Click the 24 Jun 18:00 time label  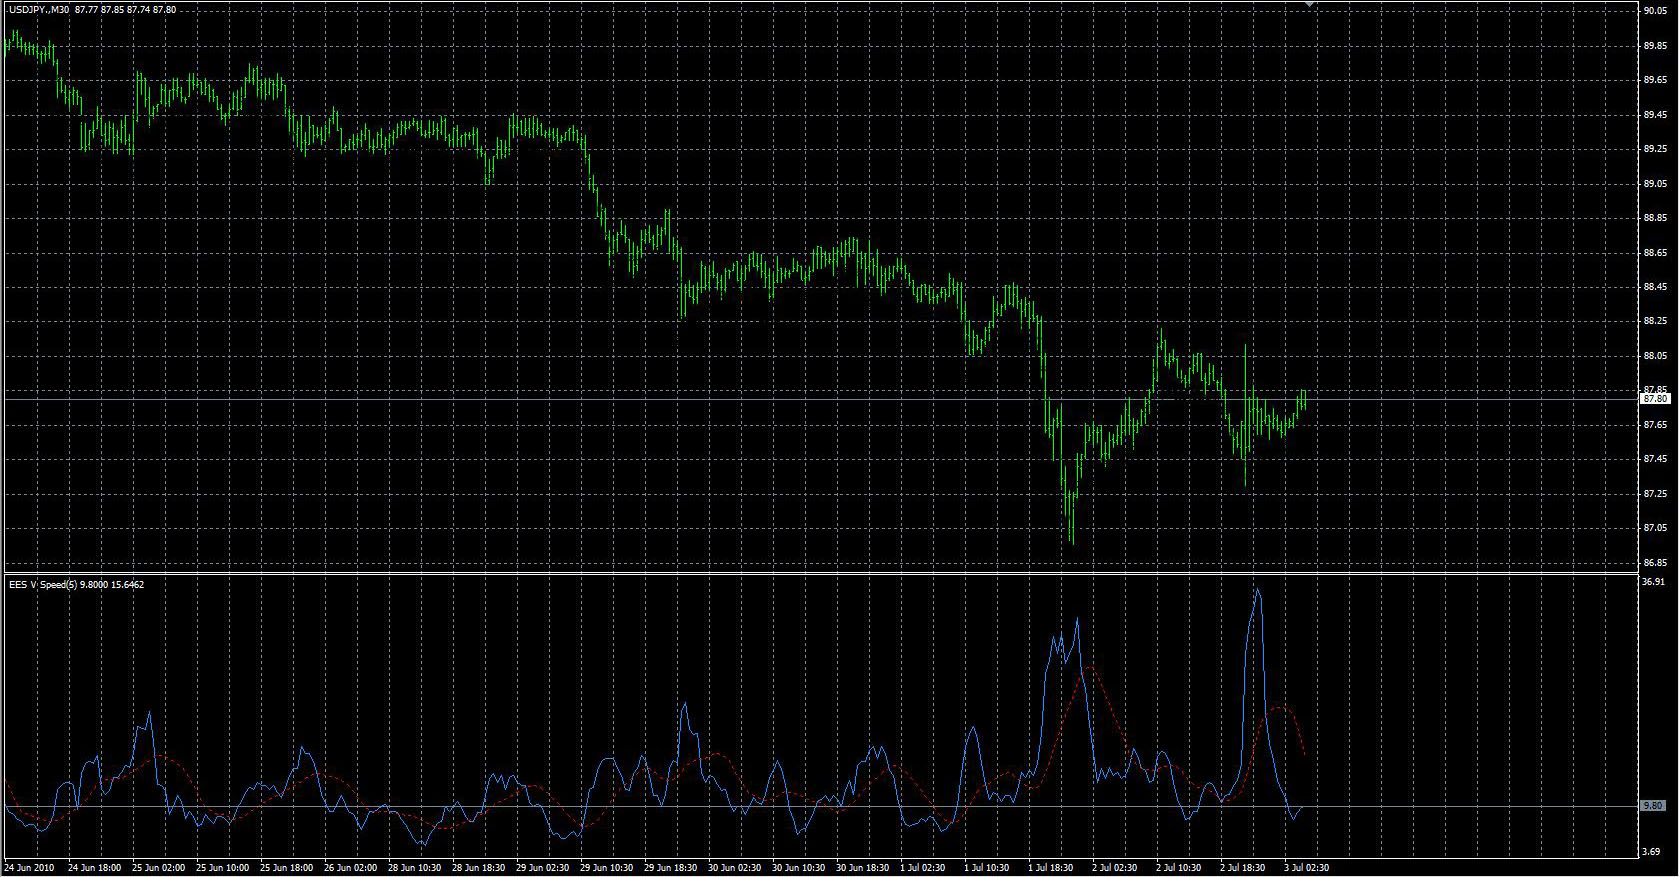94,868
